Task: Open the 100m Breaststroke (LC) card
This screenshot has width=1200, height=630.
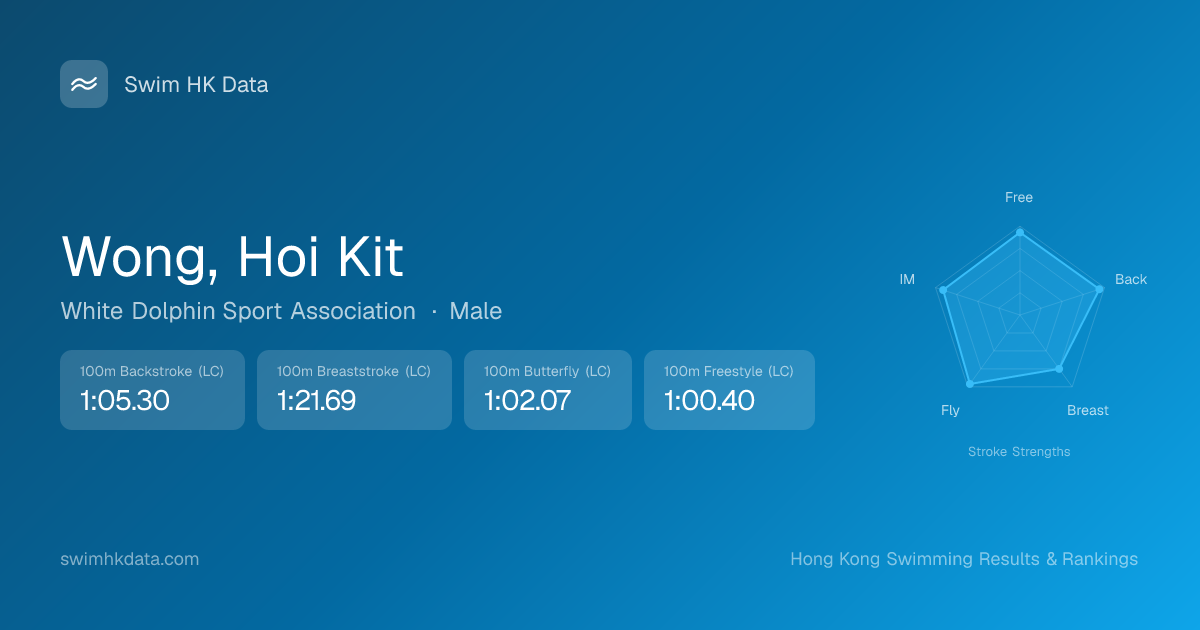Action: click(x=354, y=390)
